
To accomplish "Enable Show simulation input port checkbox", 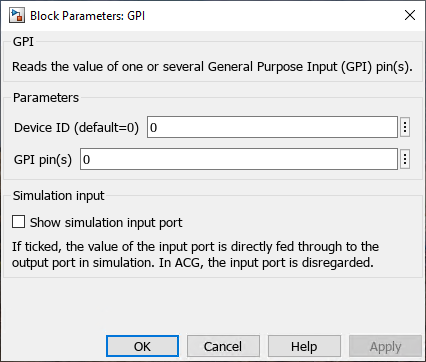I will [18, 222].
